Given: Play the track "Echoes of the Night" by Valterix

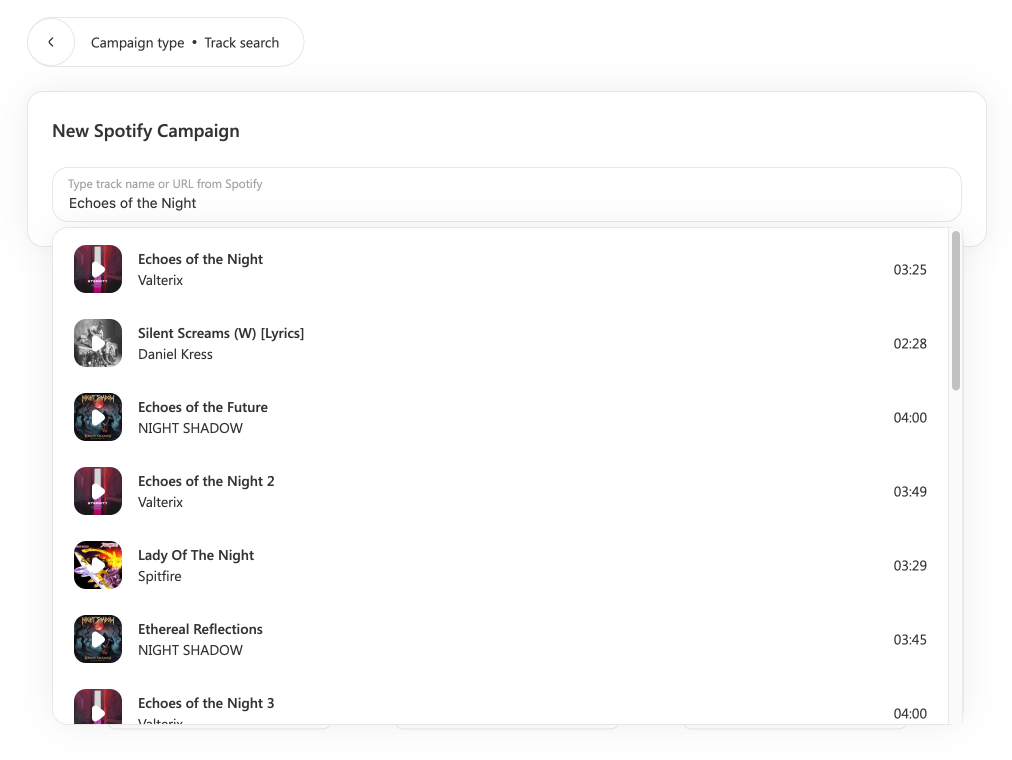Looking at the screenshot, I should (97, 269).
